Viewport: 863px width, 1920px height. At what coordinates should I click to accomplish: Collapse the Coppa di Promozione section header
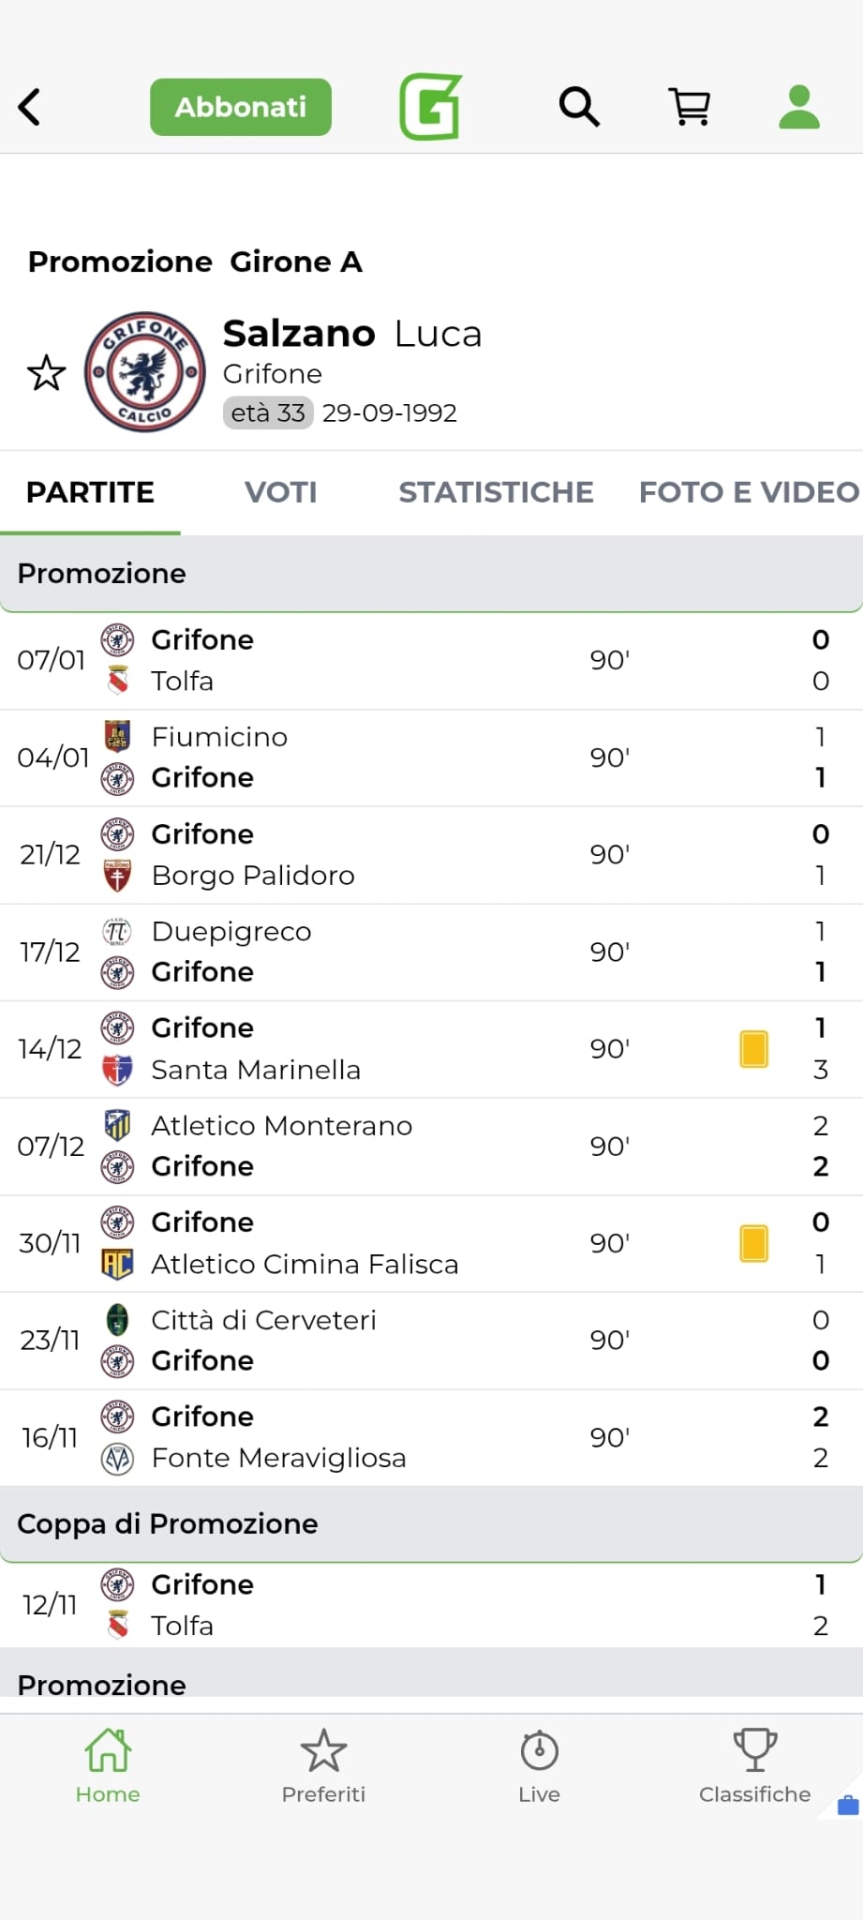click(430, 1524)
